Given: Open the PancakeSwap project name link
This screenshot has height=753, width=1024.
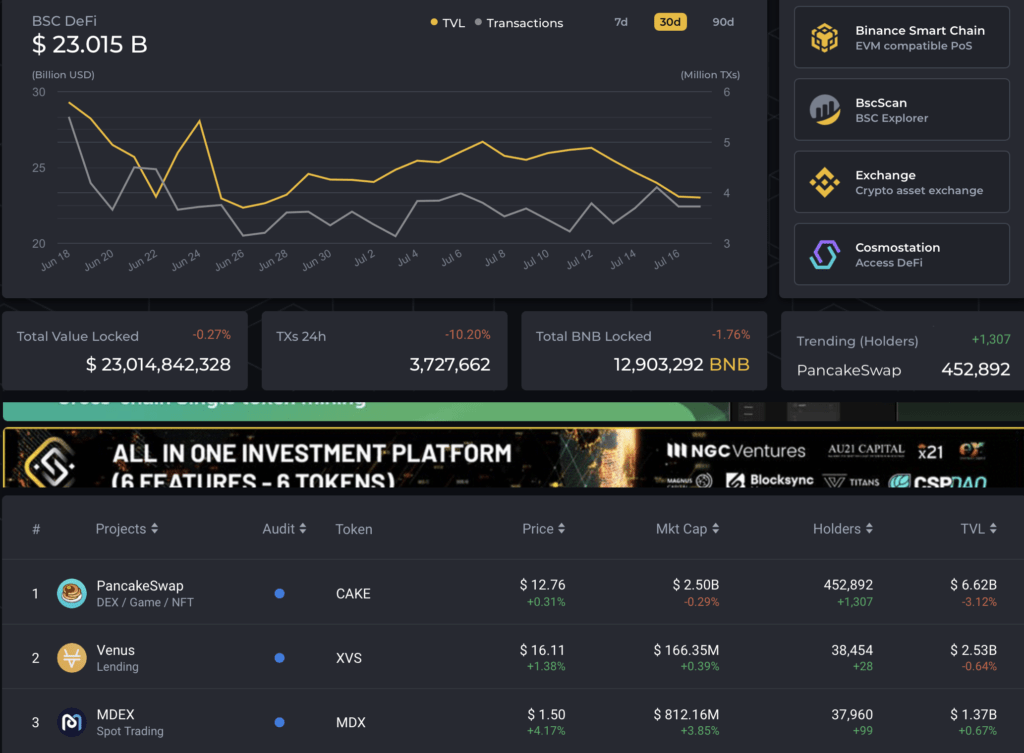Looking at the screenshot, I should click(x=140, y=586).
